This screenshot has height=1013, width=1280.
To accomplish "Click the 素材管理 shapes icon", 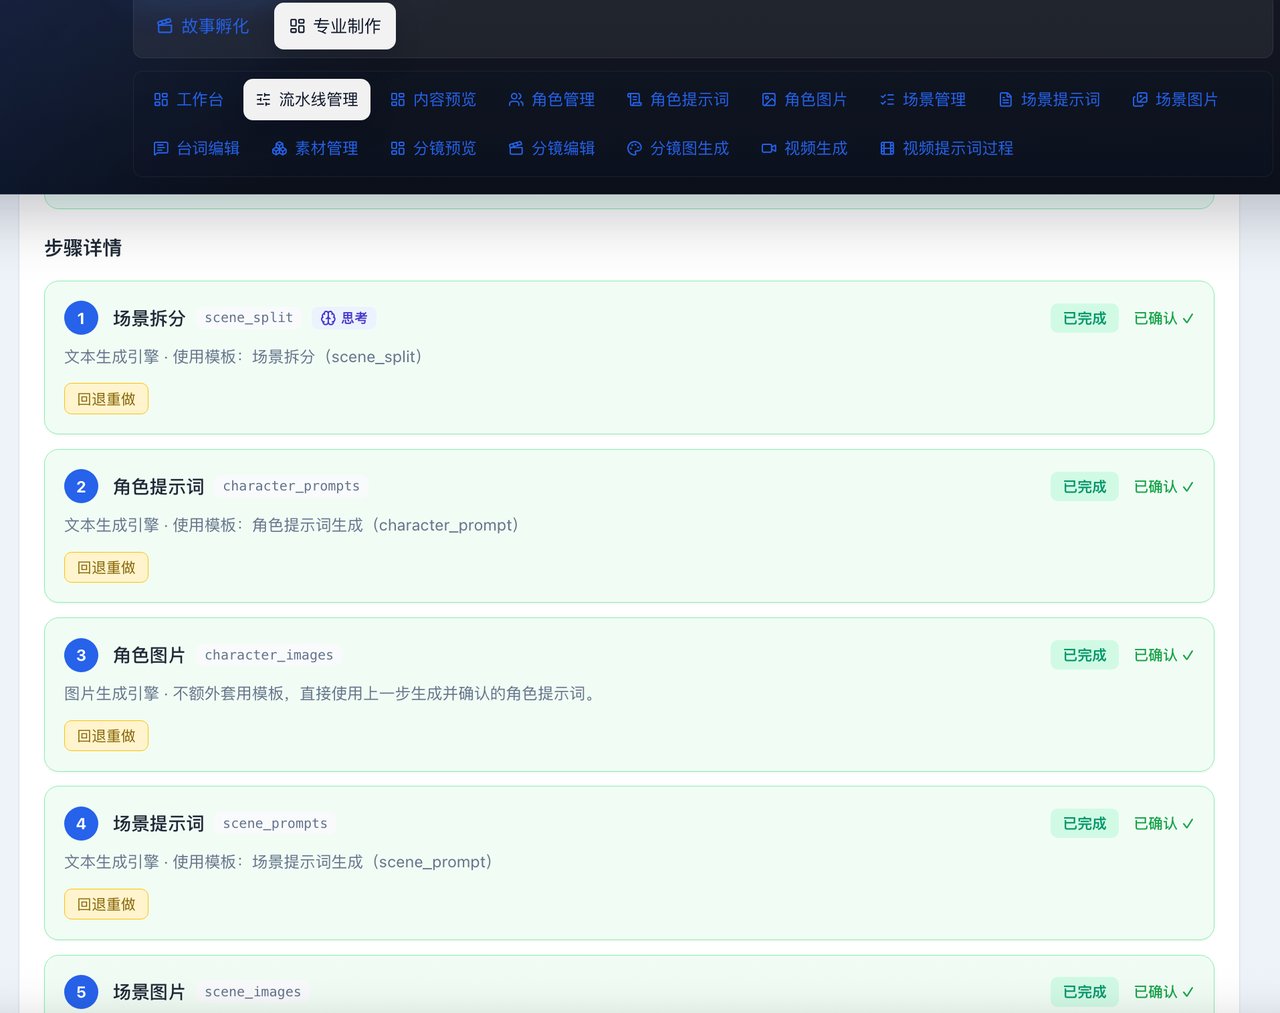I will [x=279, y=148].
